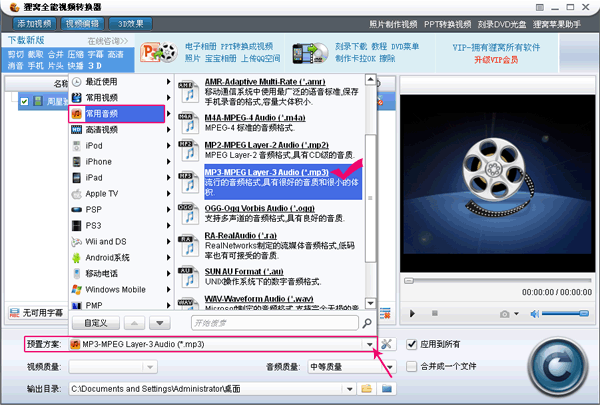The width and height of the screenshot is (600, 405).
Task: Open 狸窝苹果助手 link
Action: (557, 24)
